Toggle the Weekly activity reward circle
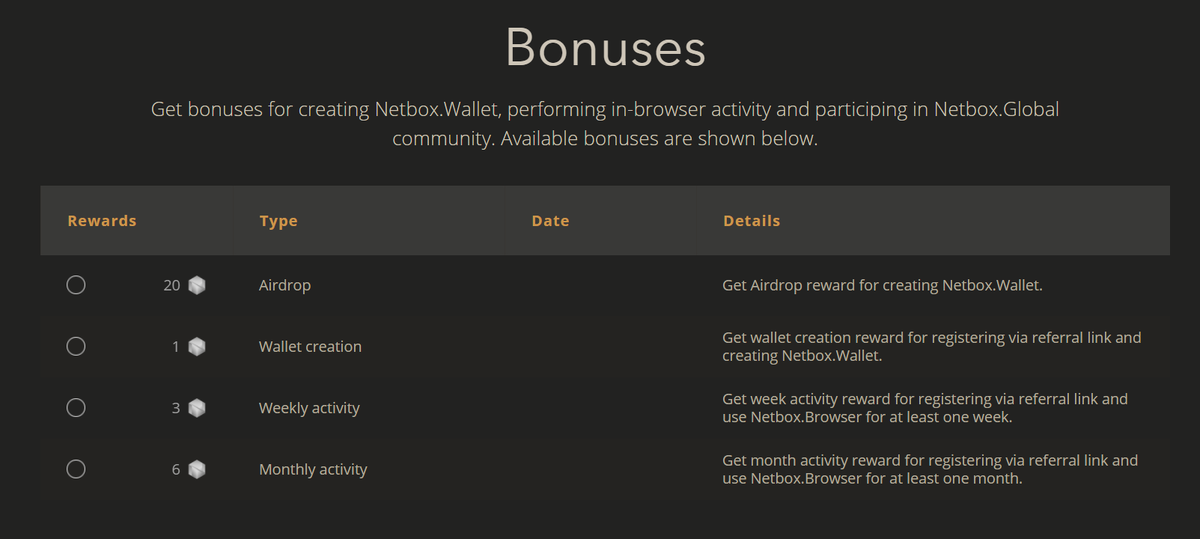The height and width of the screenshot is (539, 1200). pyautogui.click(x=76, y=407)
